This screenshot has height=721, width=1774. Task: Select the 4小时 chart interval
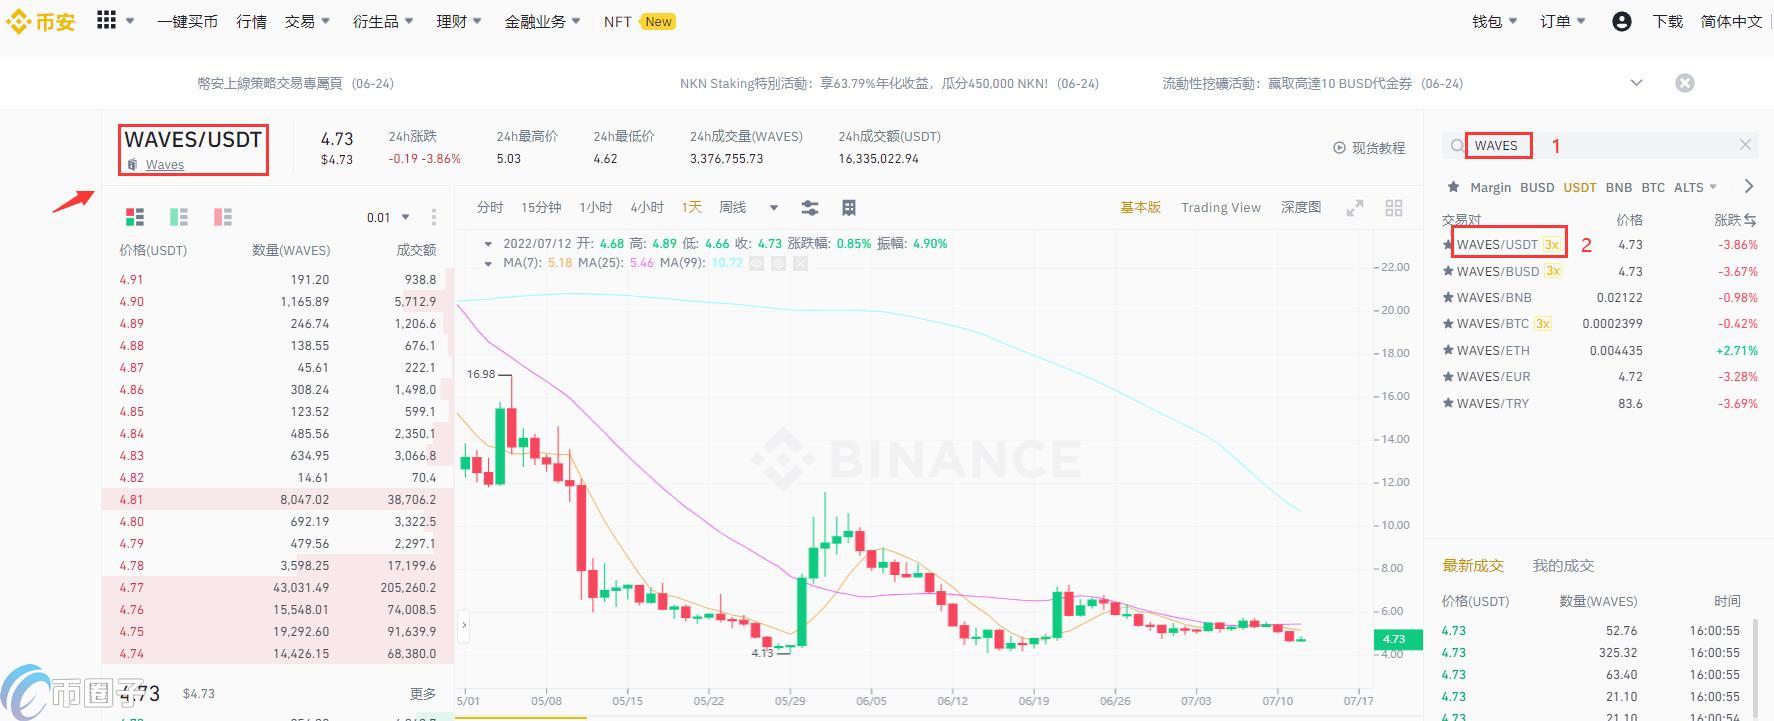pos(647,207)
